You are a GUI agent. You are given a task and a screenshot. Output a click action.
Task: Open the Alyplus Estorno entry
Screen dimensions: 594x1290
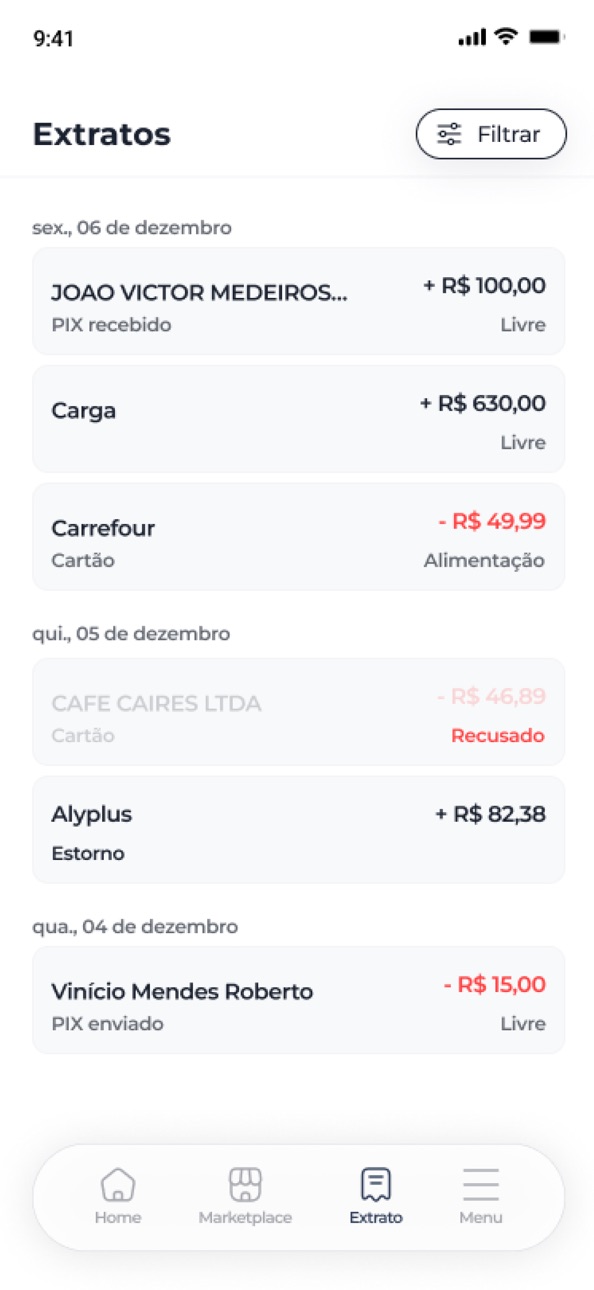tap(298, 830)
